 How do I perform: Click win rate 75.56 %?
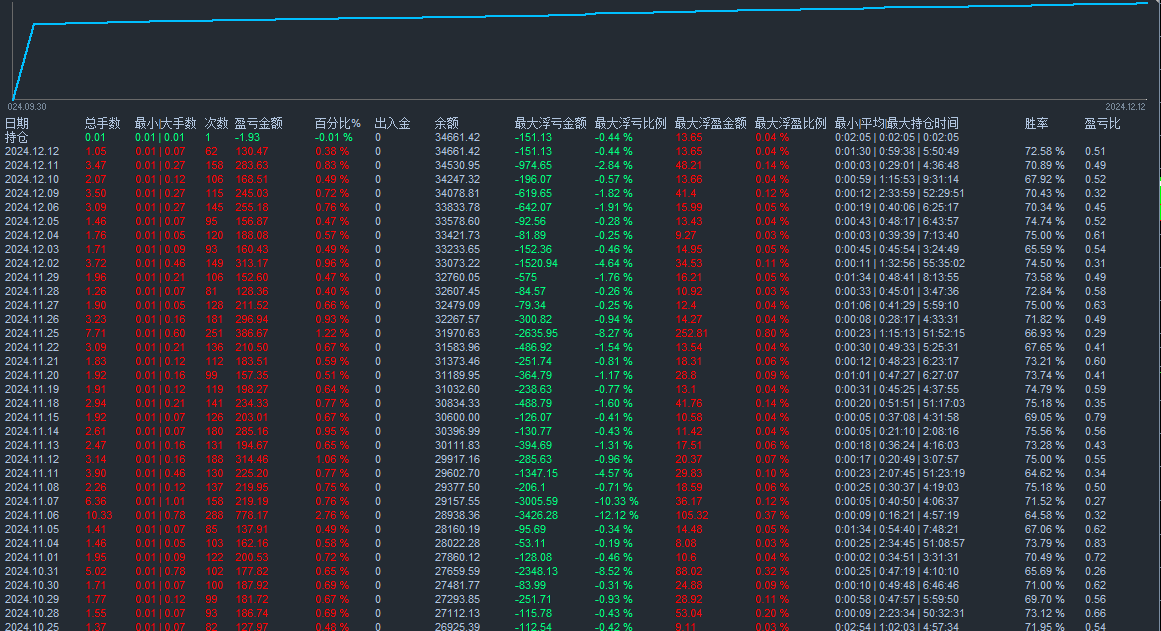[1045, 431]
